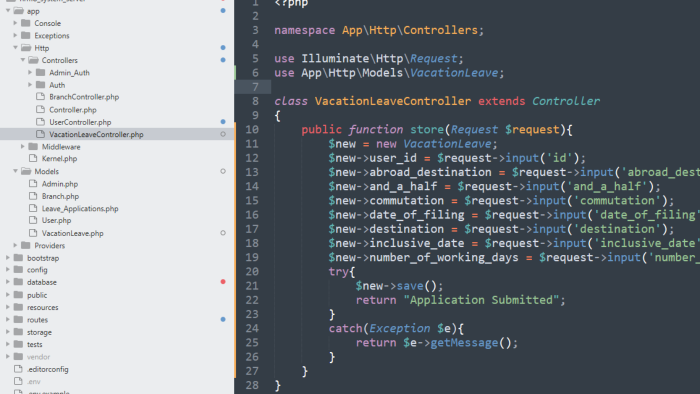
Task: Select the vendor folder label
Action: pos(38,357)
